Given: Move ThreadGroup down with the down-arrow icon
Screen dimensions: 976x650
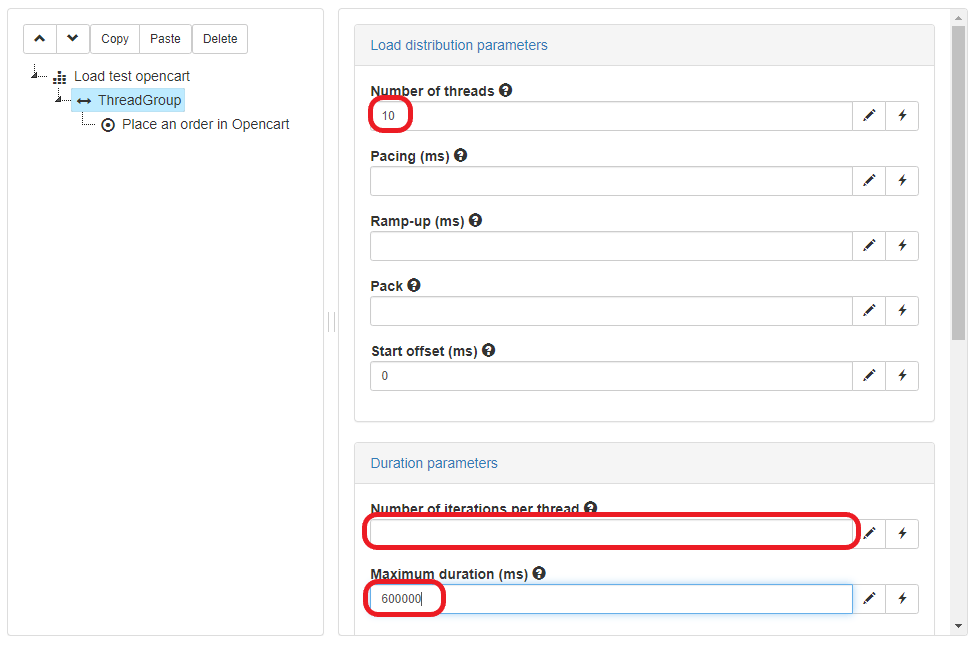Looking at the screenshot, I should [x=72, y=38].
